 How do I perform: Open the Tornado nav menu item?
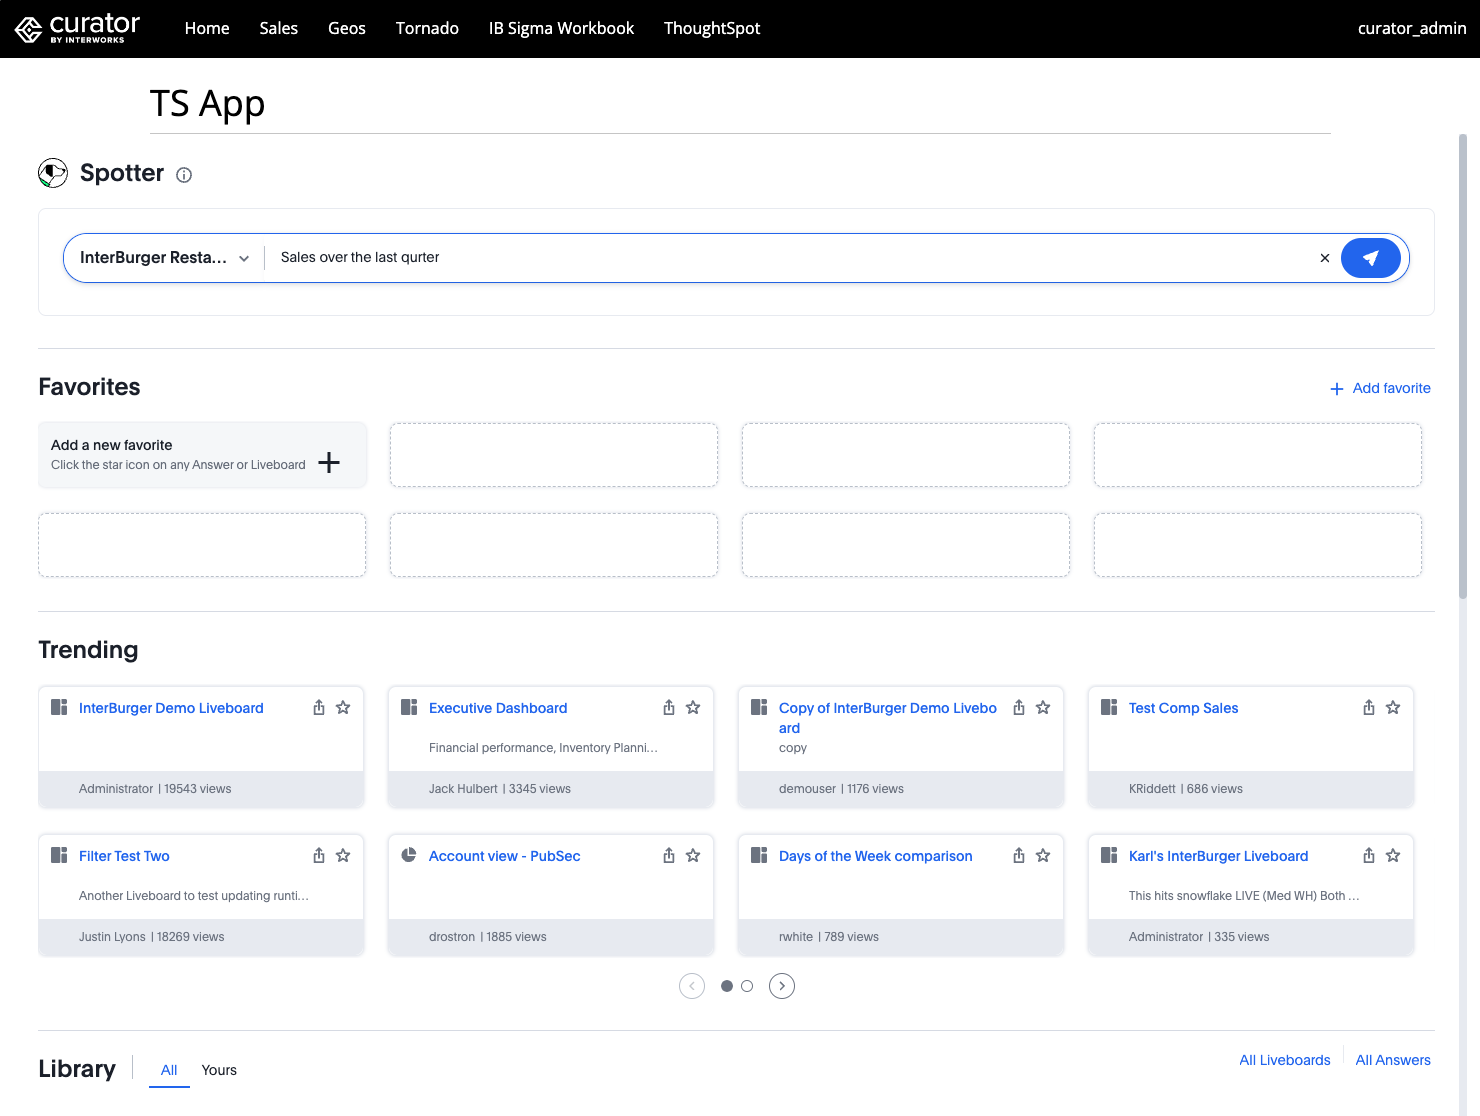click(x=427, y=28)
